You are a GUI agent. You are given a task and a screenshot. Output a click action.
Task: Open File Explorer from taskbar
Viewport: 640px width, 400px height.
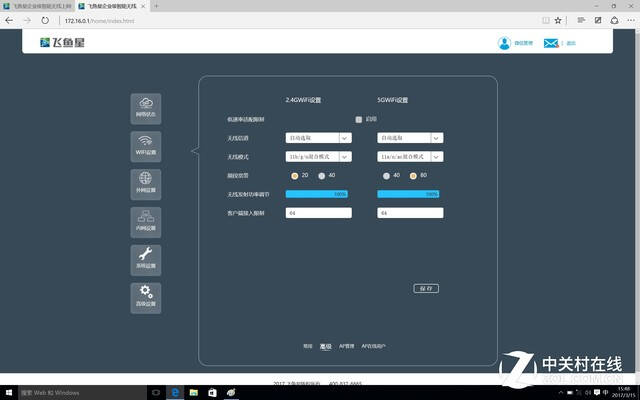193,393
